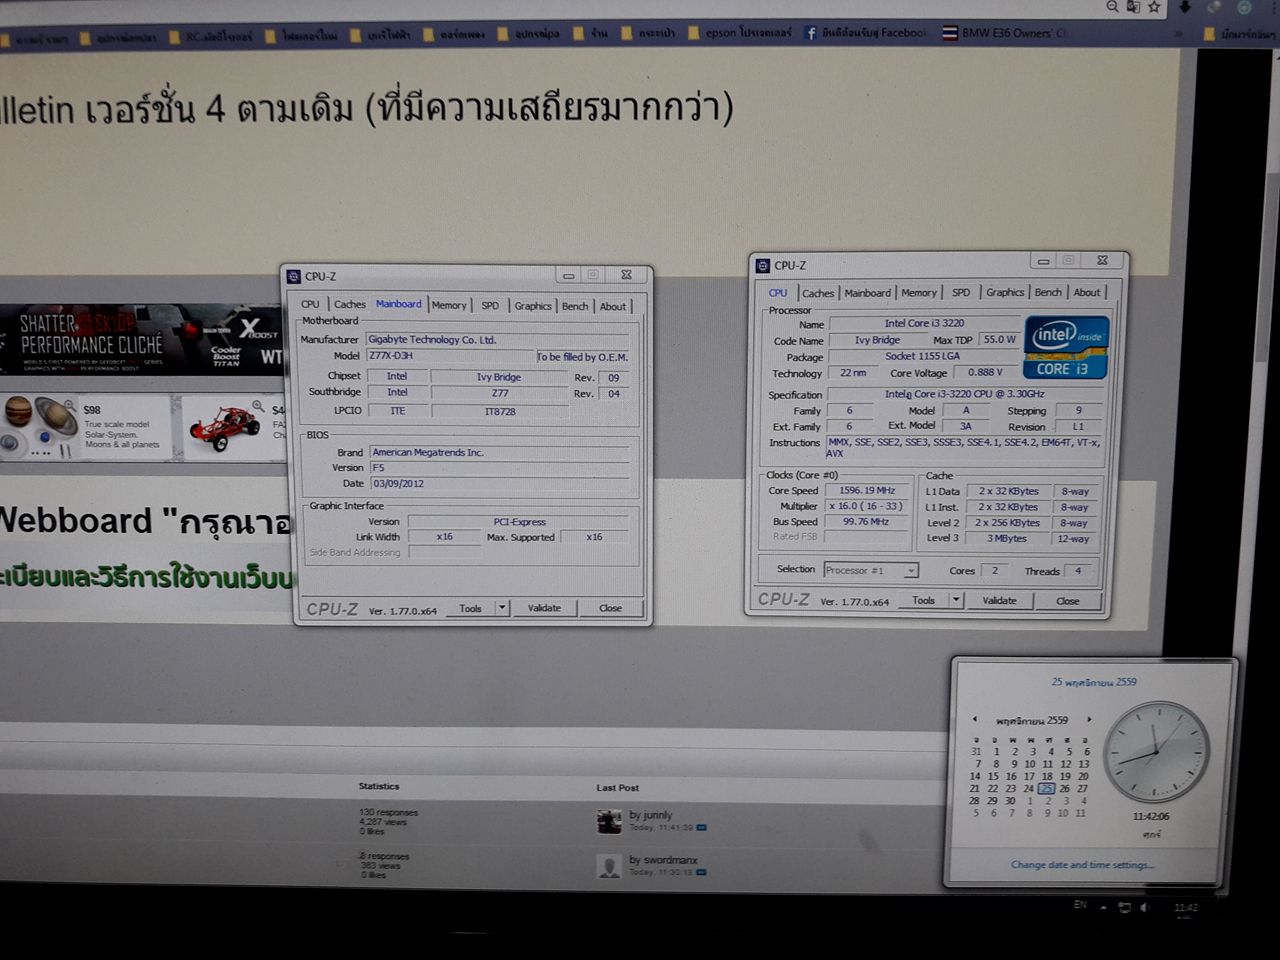Open the About tab in the Mainboard window
Viewport: 1280px width, 960px height.
613,307
